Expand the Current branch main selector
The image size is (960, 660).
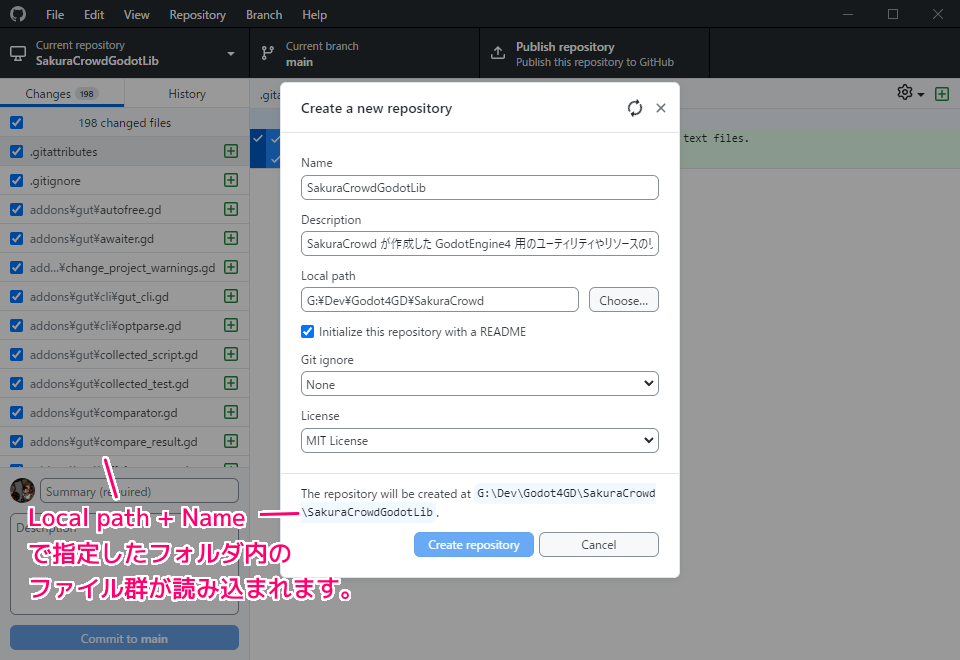pyautogui.click(x=364, y=53)
